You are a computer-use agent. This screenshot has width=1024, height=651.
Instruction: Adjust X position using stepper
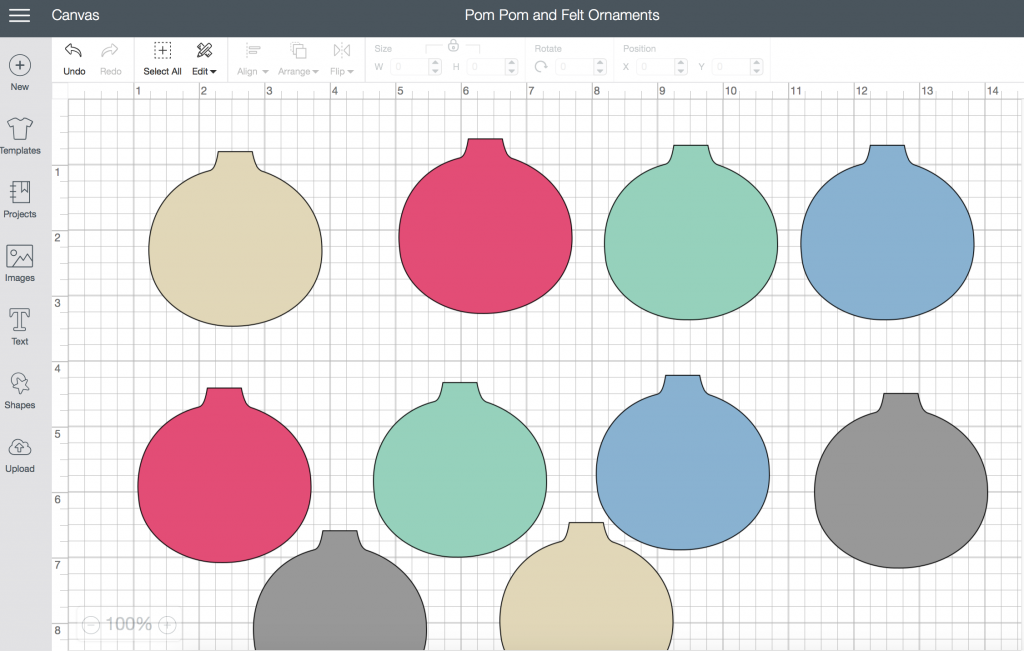point(681,67)
